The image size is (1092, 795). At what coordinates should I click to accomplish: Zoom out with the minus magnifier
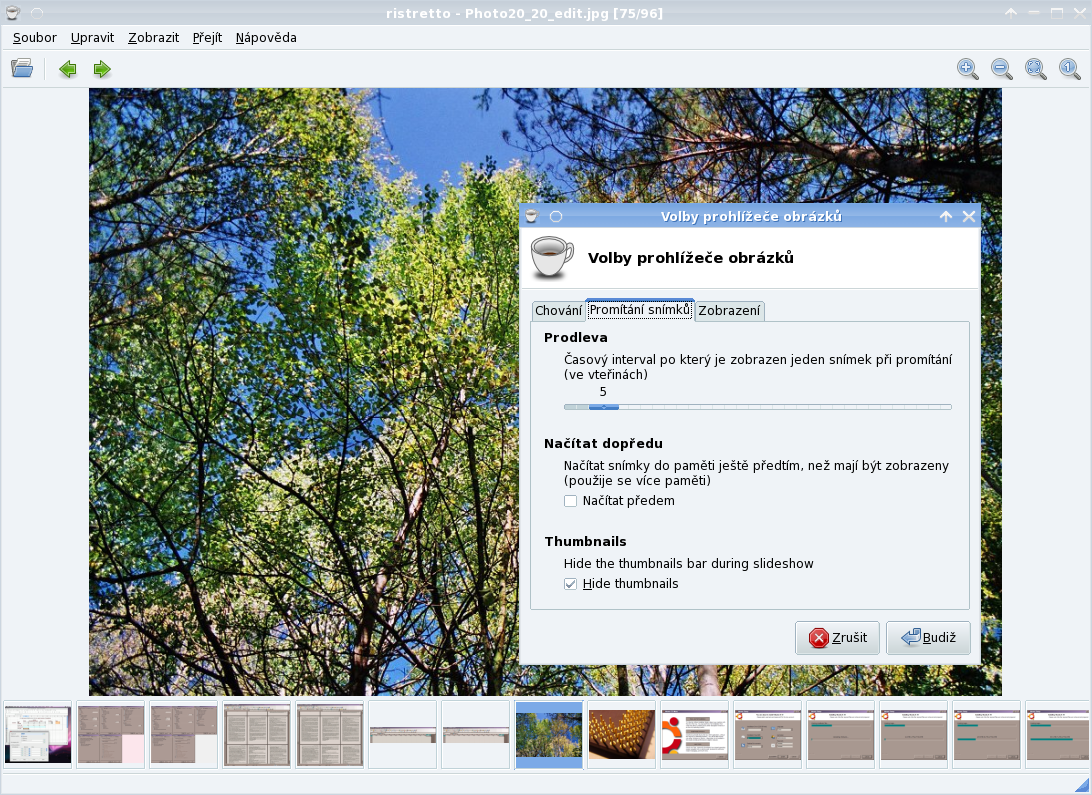point(1001,68)
